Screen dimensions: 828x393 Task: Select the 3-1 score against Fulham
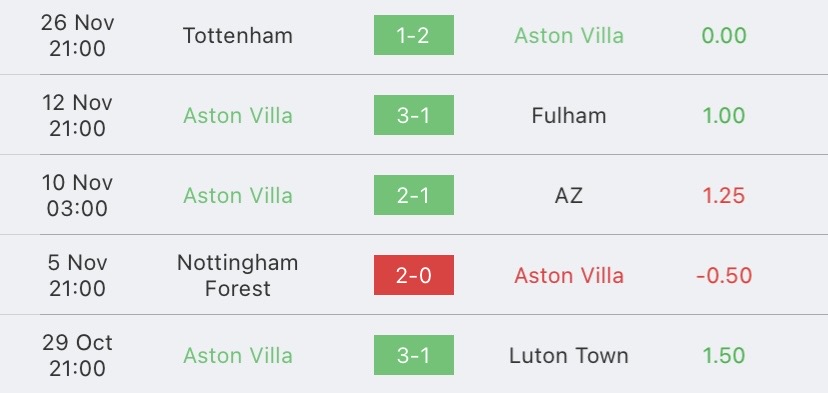tap(413, 115)
